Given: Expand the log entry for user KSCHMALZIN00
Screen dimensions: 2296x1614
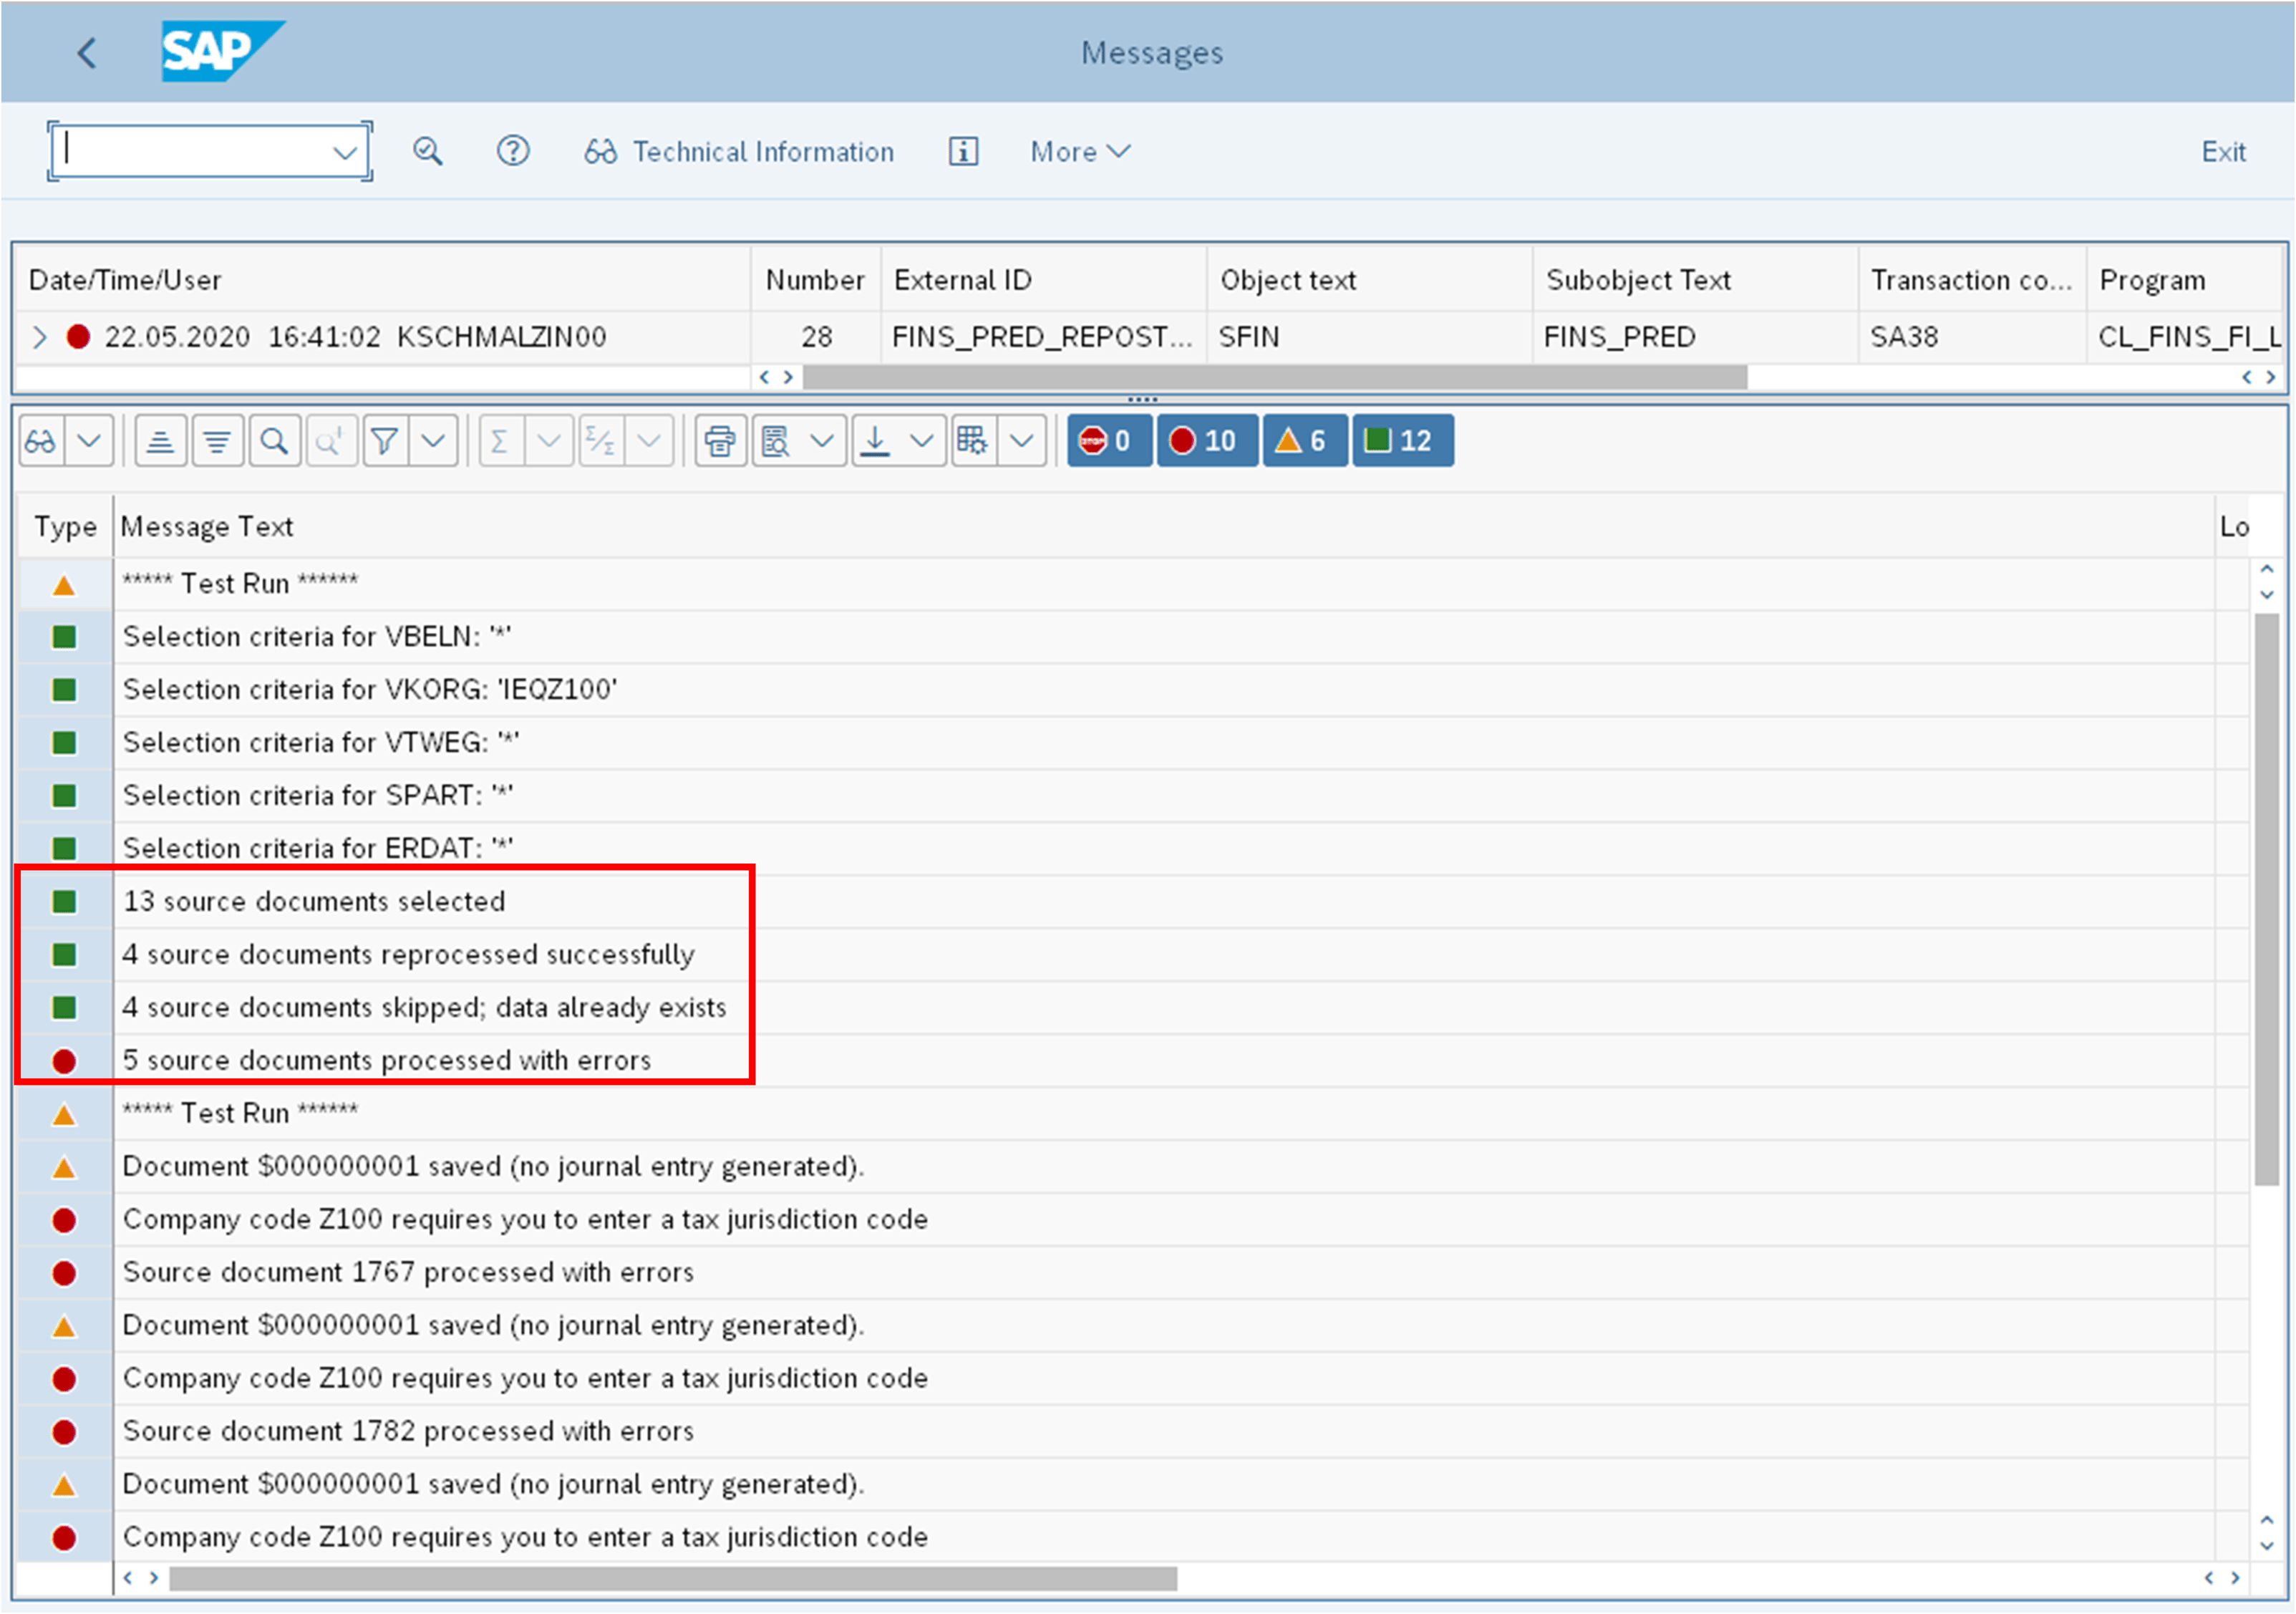Looking at the screenshot, I should coord(40,336).
